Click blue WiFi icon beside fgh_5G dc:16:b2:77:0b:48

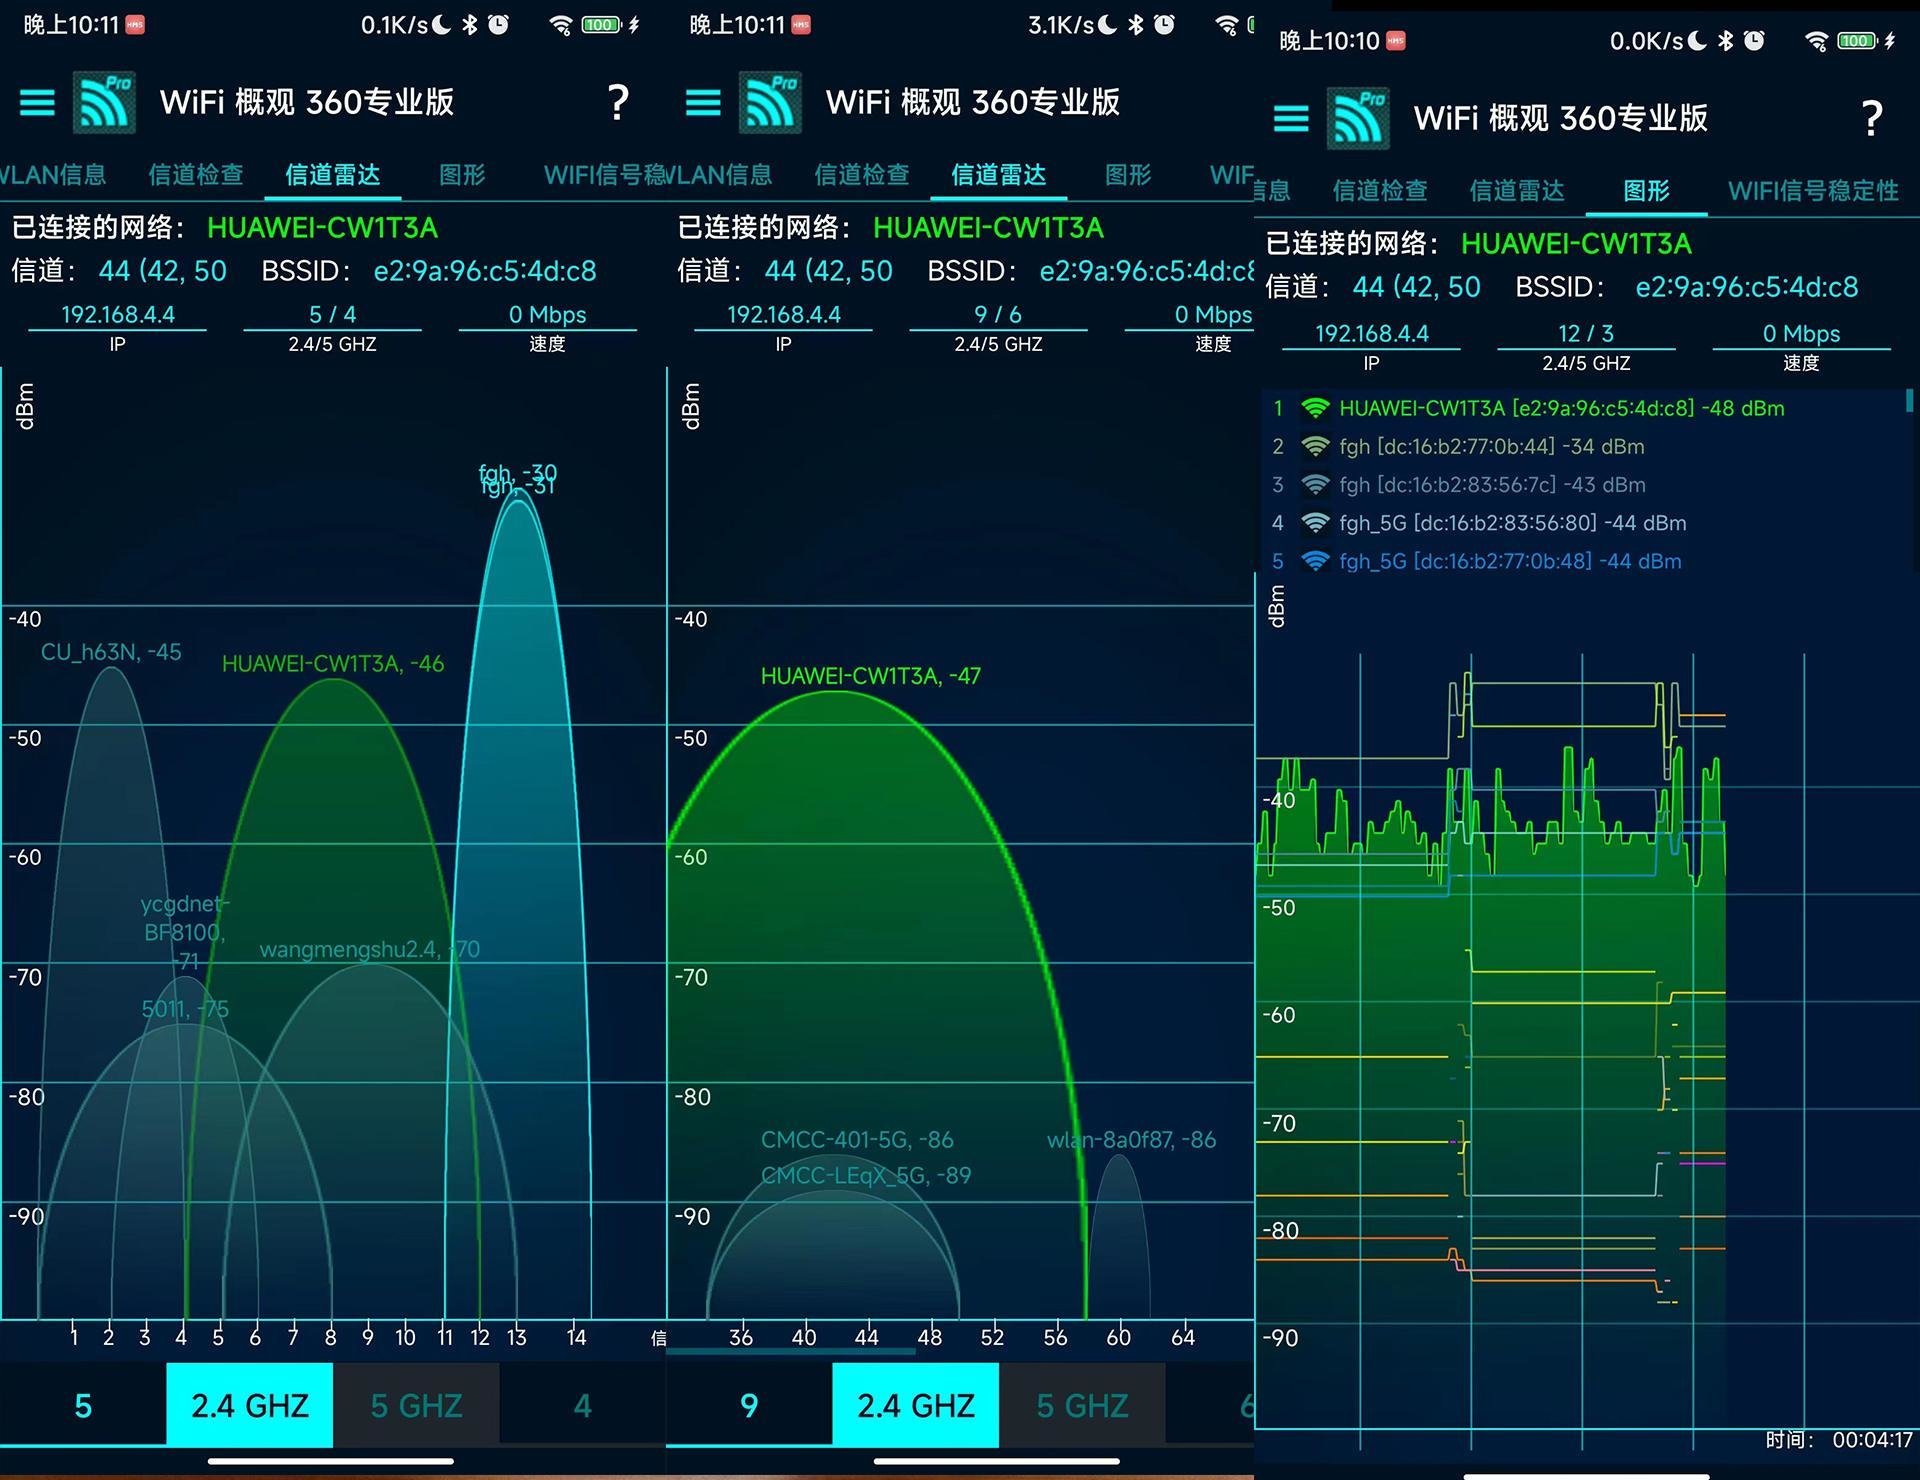(x=1315, y=561)
